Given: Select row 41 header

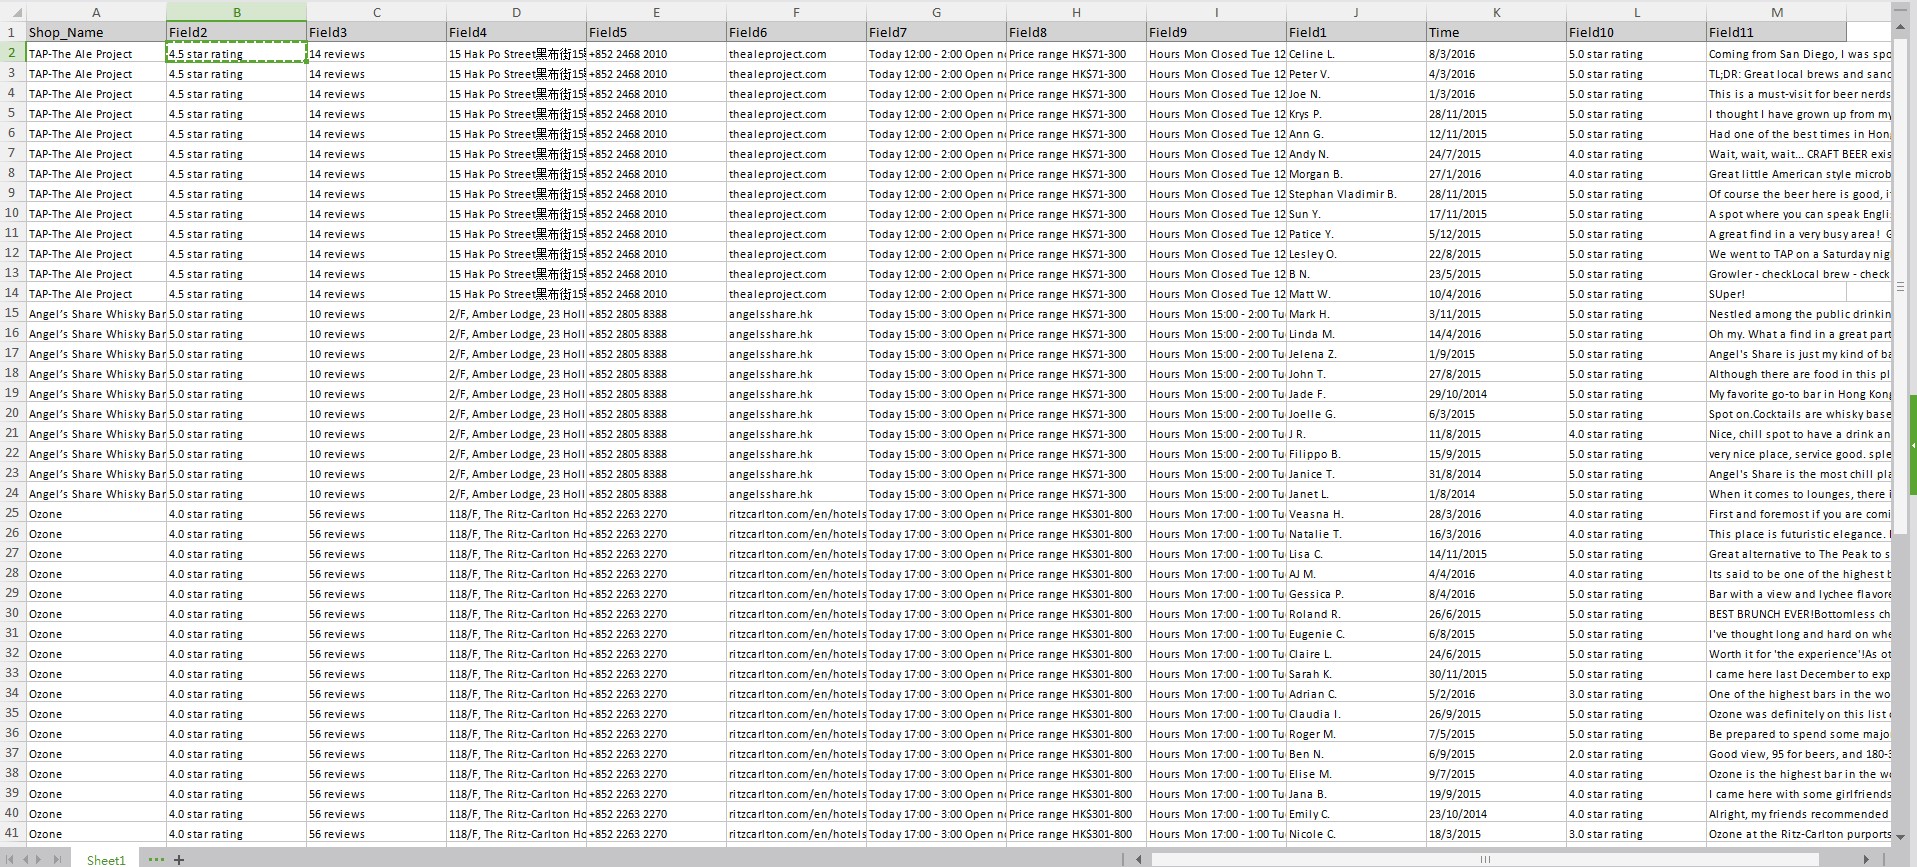Looking at the screenshot, I should (x=13, y=833).
